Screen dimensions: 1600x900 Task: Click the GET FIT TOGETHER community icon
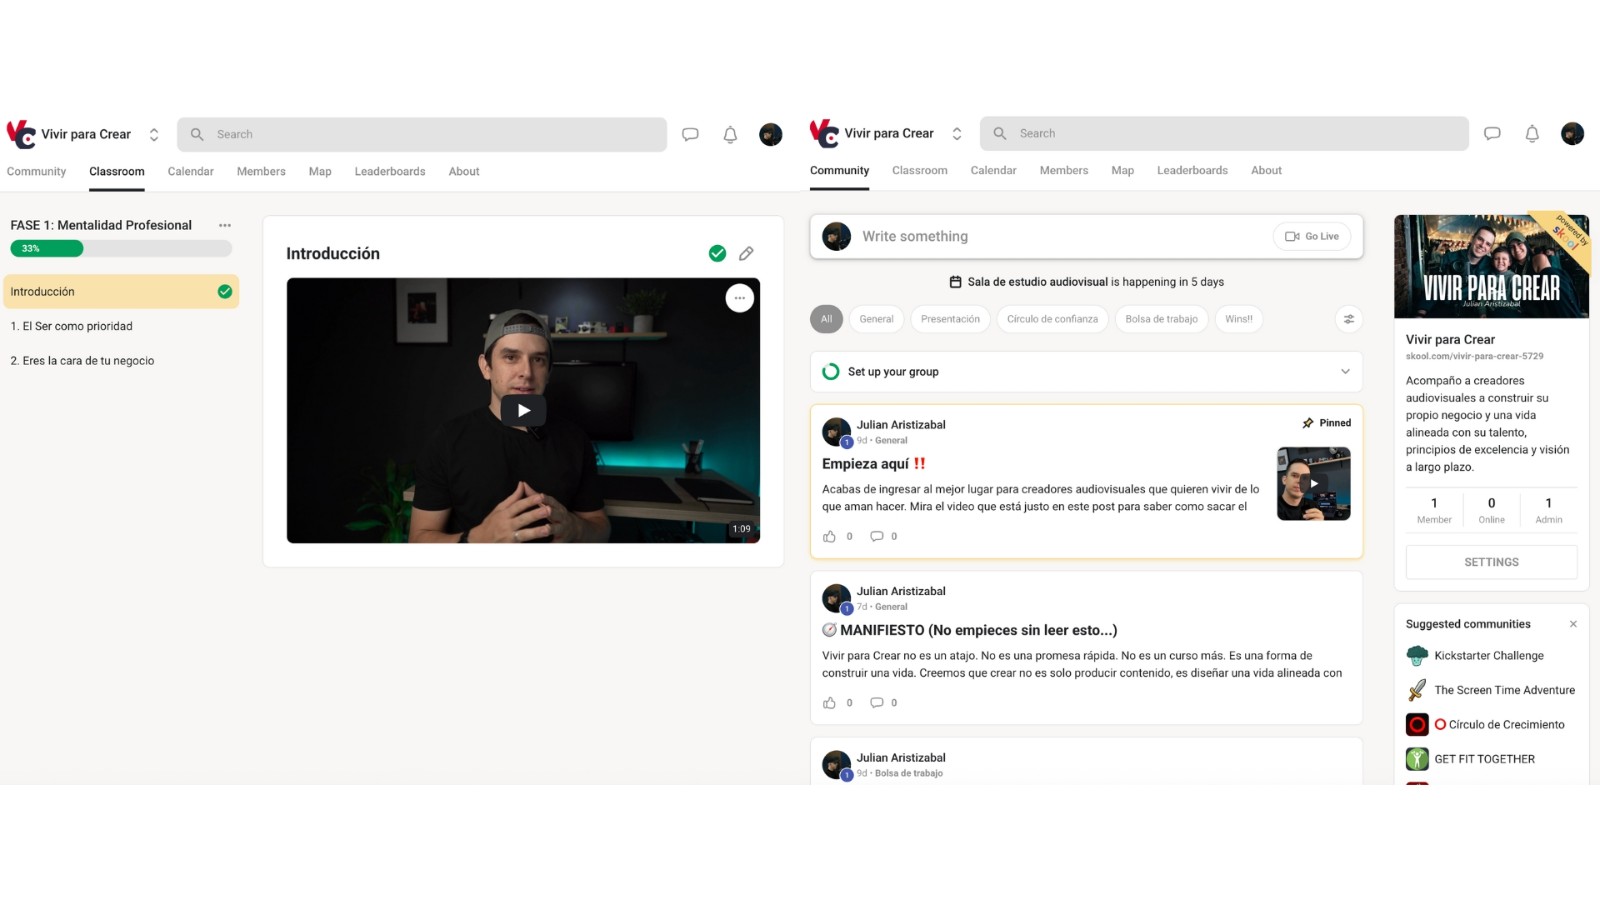1417,759
